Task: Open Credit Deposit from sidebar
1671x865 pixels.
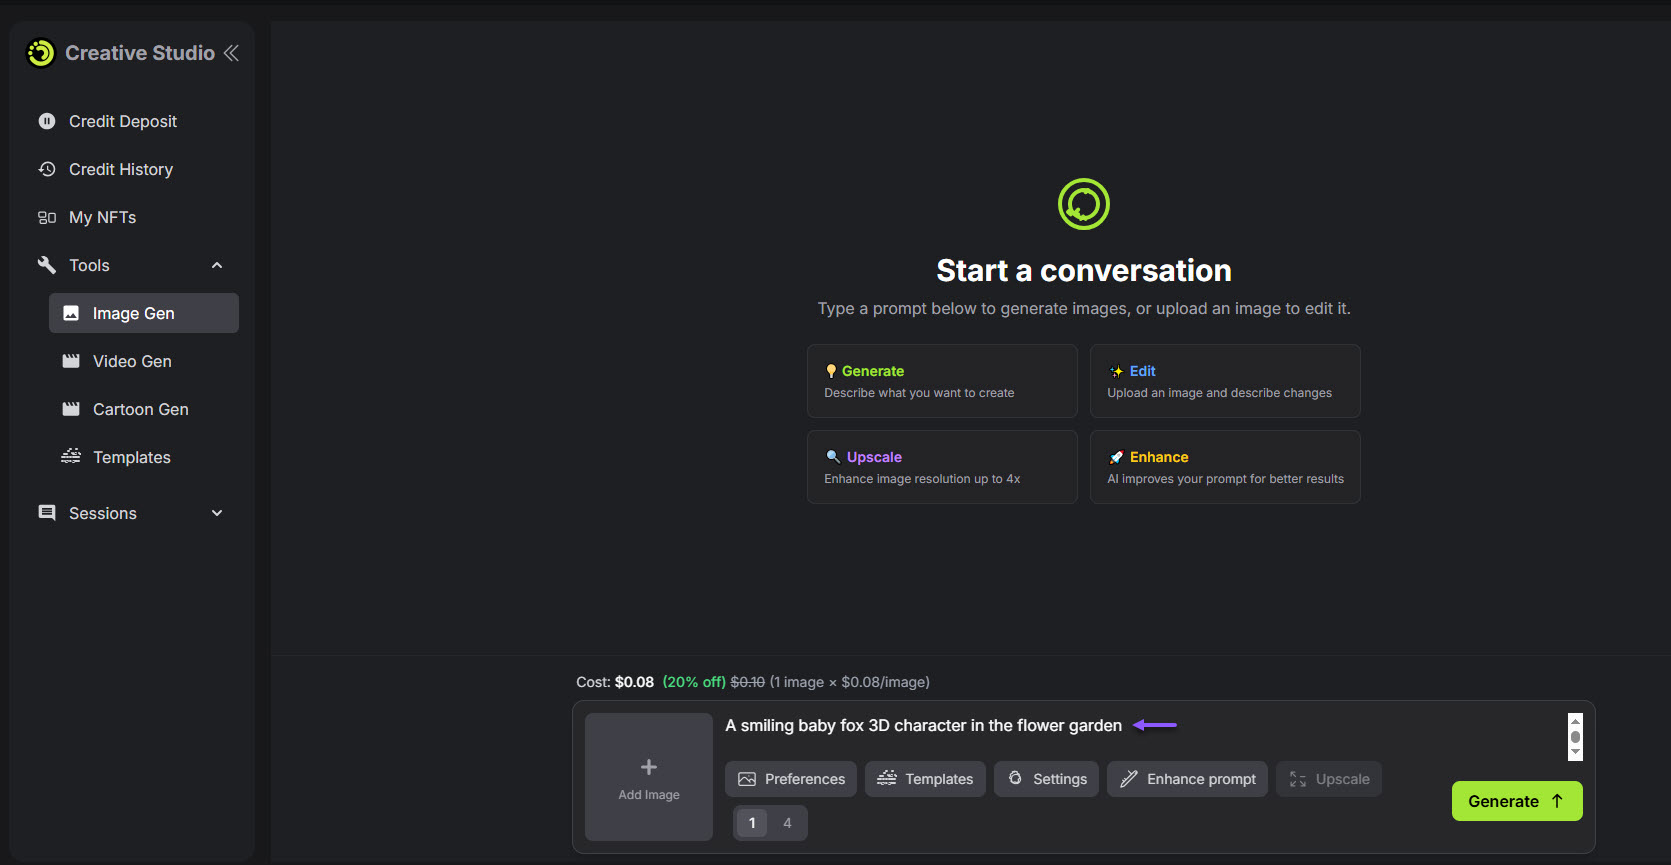Action: [x=122, y=121]
